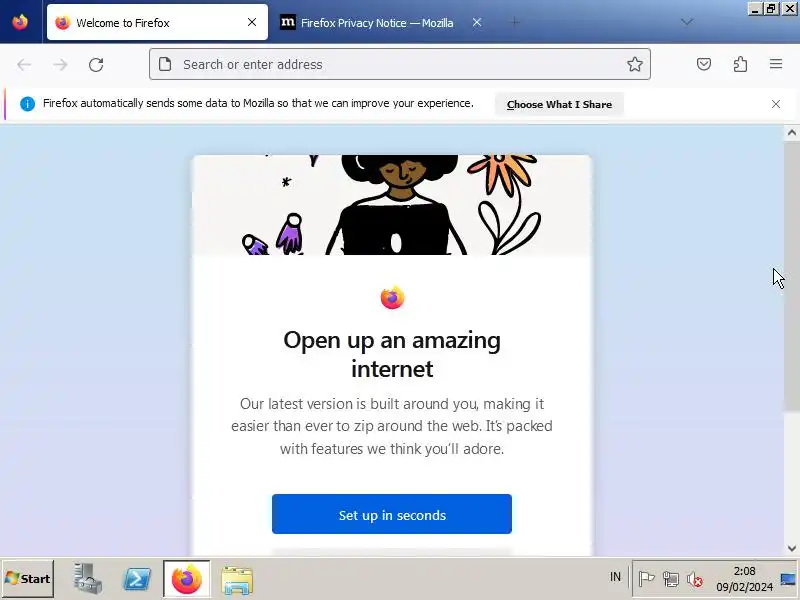800x600 pixels.
Task: Click the Firefox View icon
Action: click(x=20, y=22)
